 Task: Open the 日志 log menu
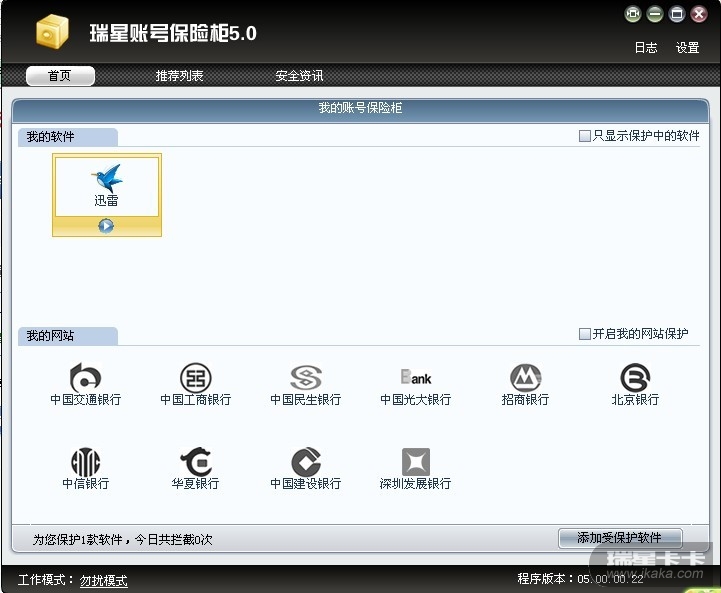(646, 47)
